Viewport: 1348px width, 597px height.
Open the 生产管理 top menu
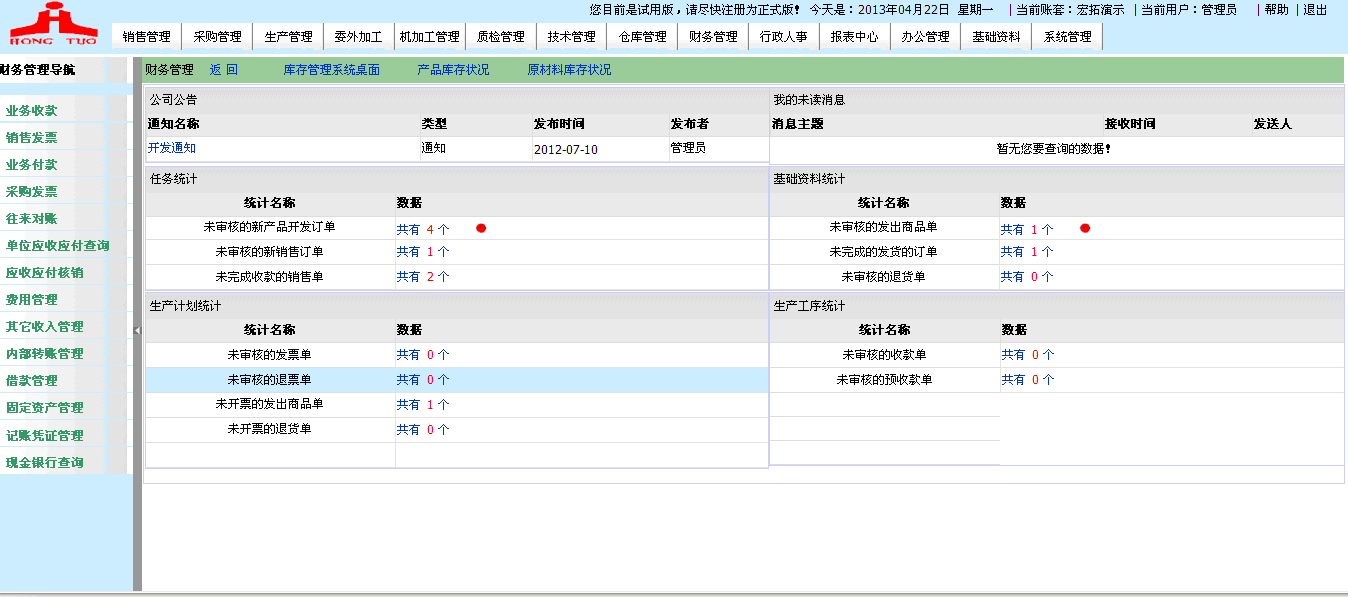(288, 37)
